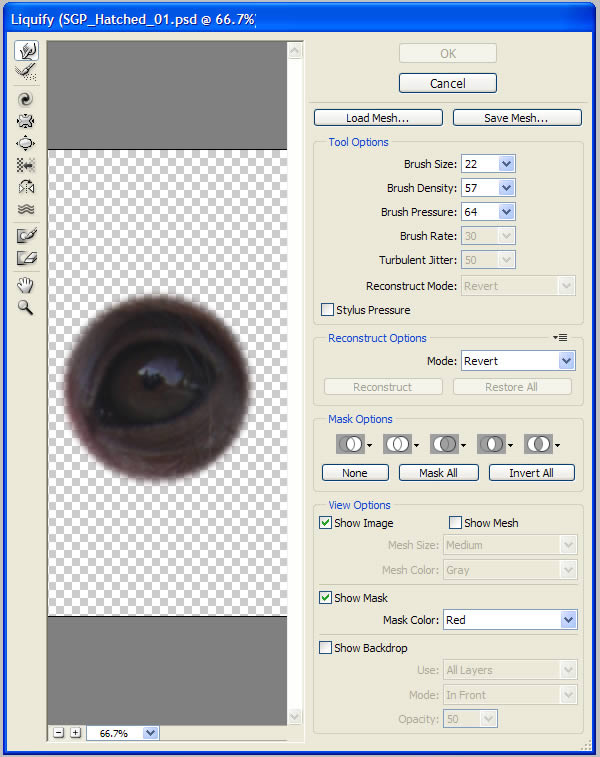Select the Freeze Mask tool
Viewport: 600px width, 757px height.
[x=27, y=236]
